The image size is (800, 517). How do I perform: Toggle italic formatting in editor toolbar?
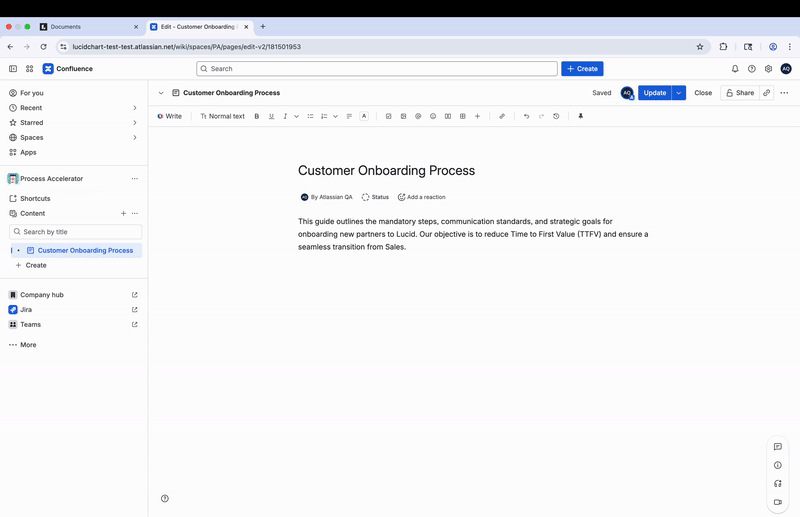285,116
